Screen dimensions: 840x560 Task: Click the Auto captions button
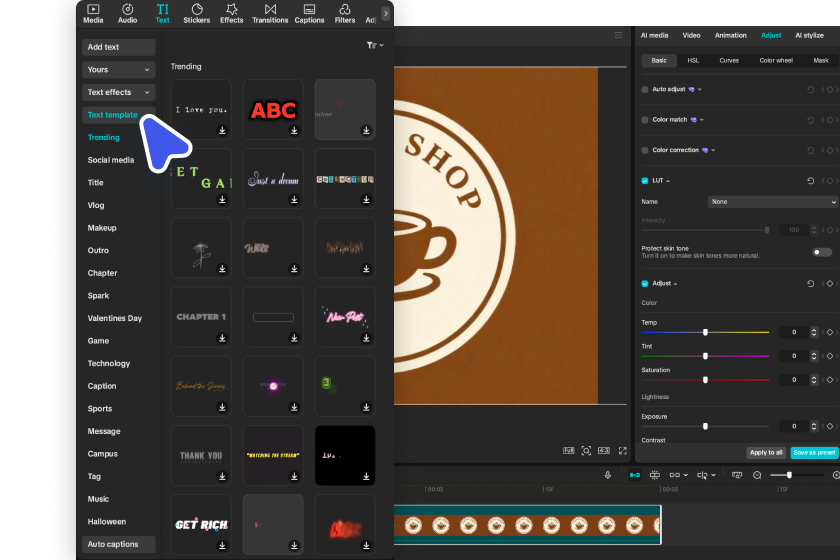[118, 544]
